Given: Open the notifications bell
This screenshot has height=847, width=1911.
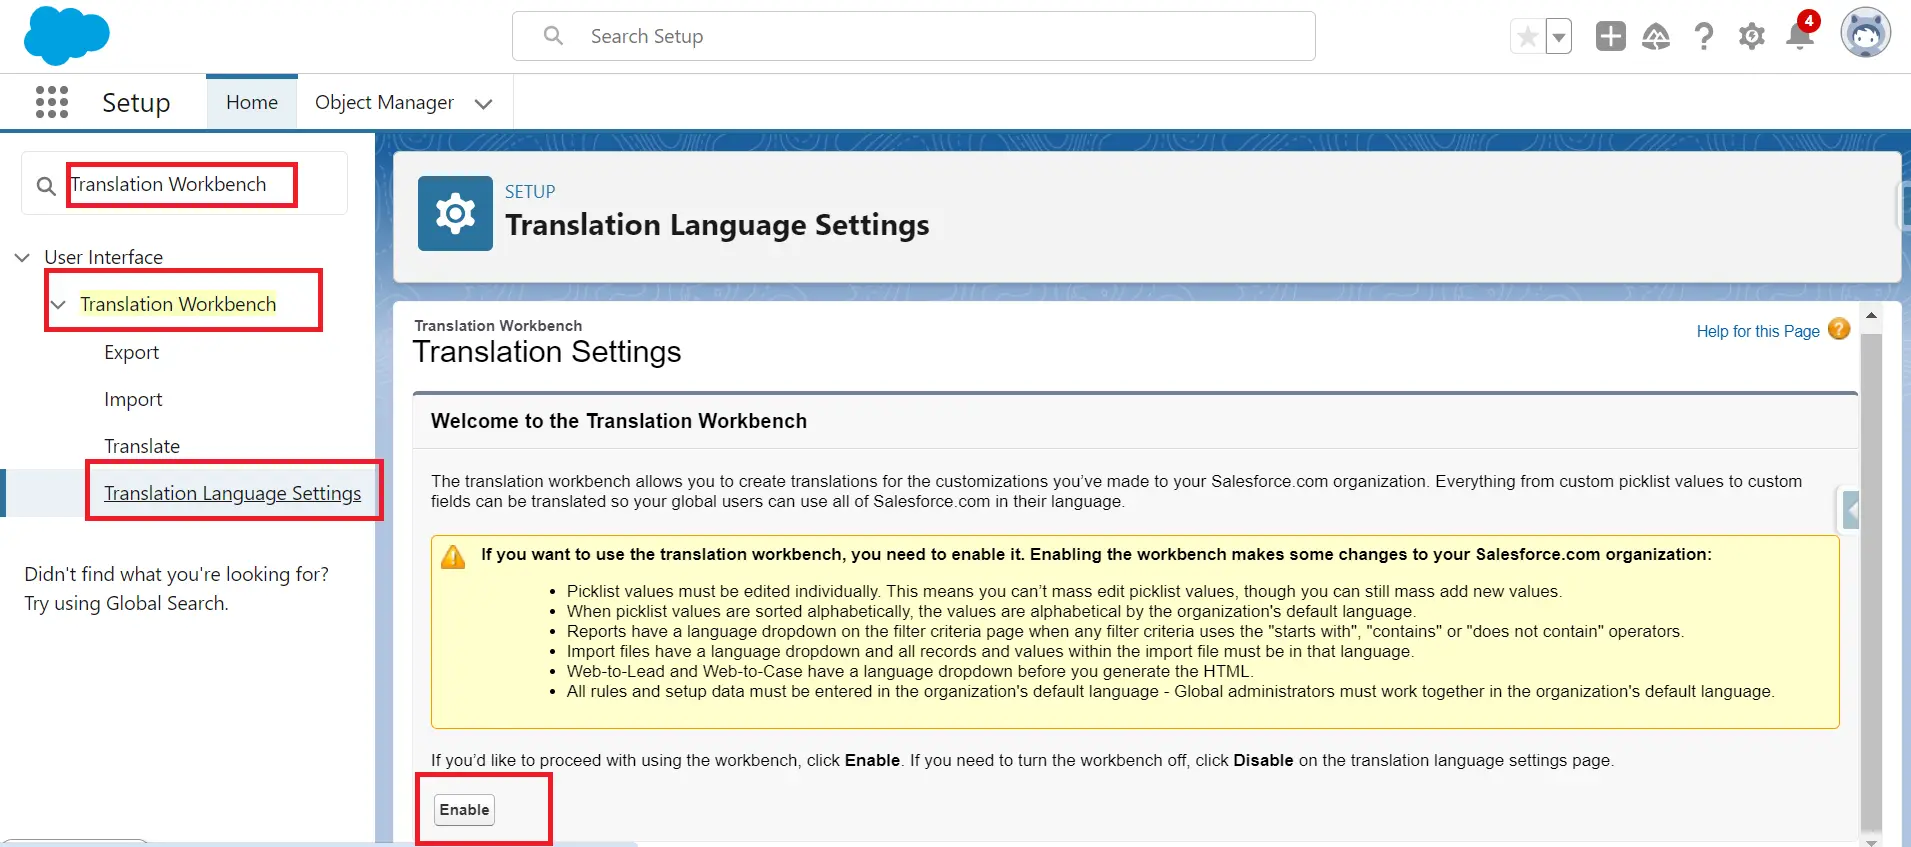Looking at the screenshot, I should click(1799, 37).
